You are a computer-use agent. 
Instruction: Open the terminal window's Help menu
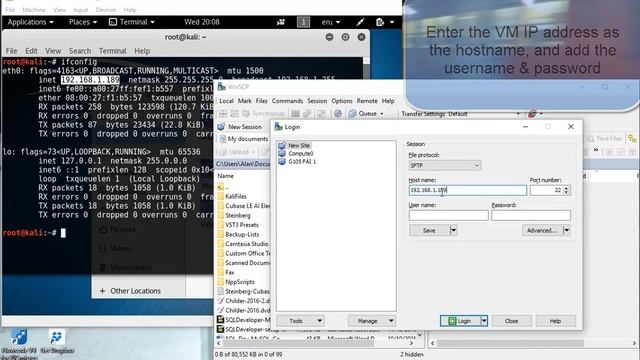click(x=142, y=51)
